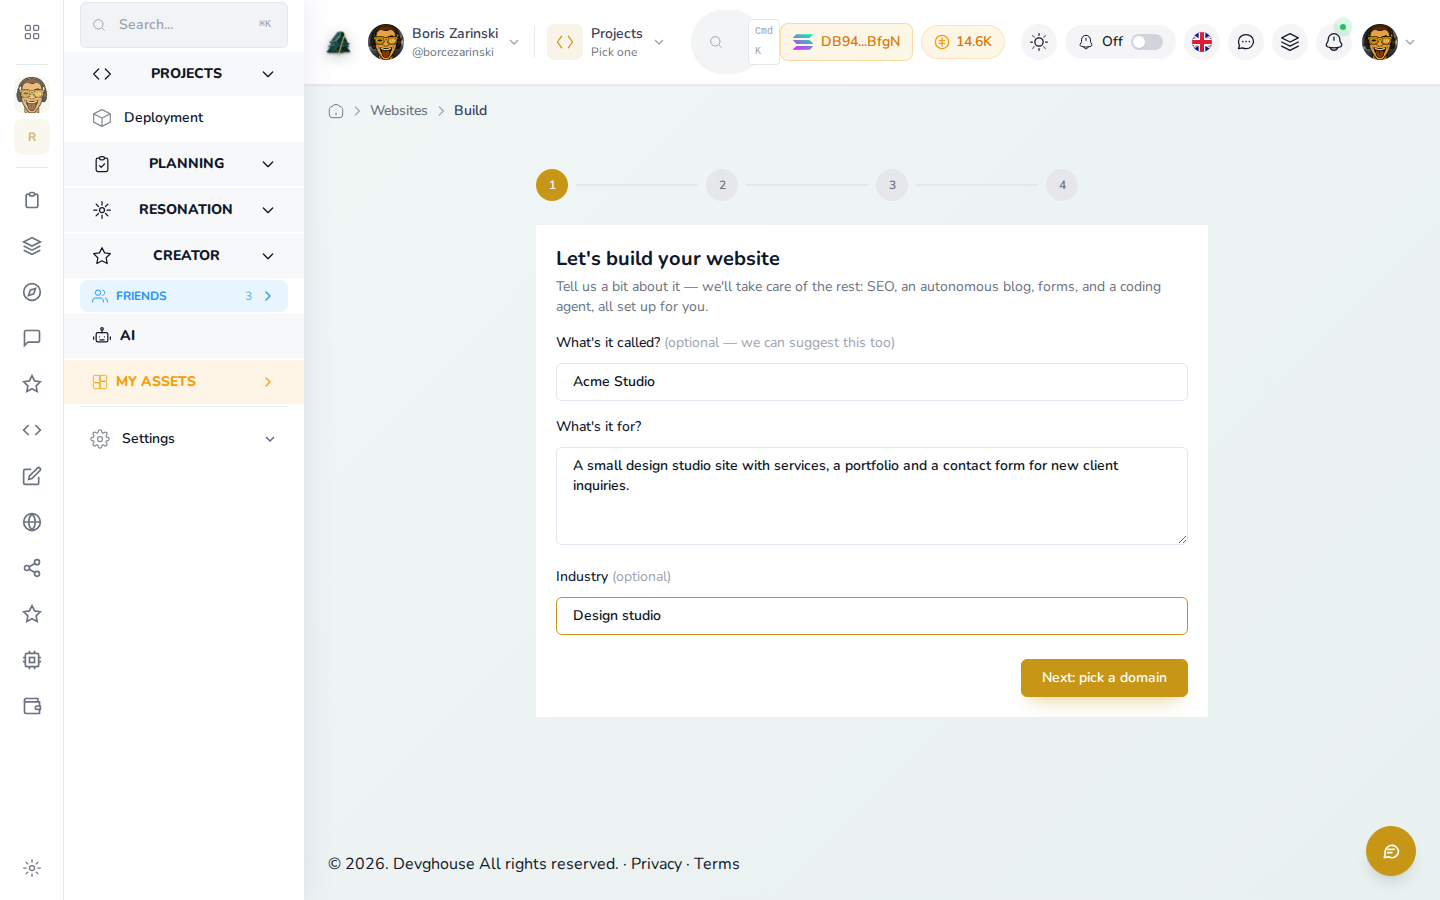The width and height of the screenshot is (1440, 900).
Task: Open the floating chat support button
Action: (1391, 851)
